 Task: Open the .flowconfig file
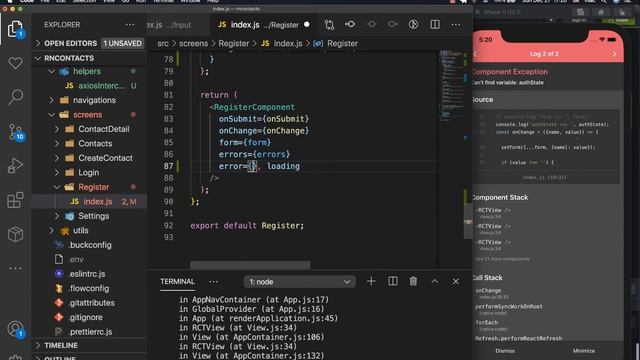pos(89,288)
